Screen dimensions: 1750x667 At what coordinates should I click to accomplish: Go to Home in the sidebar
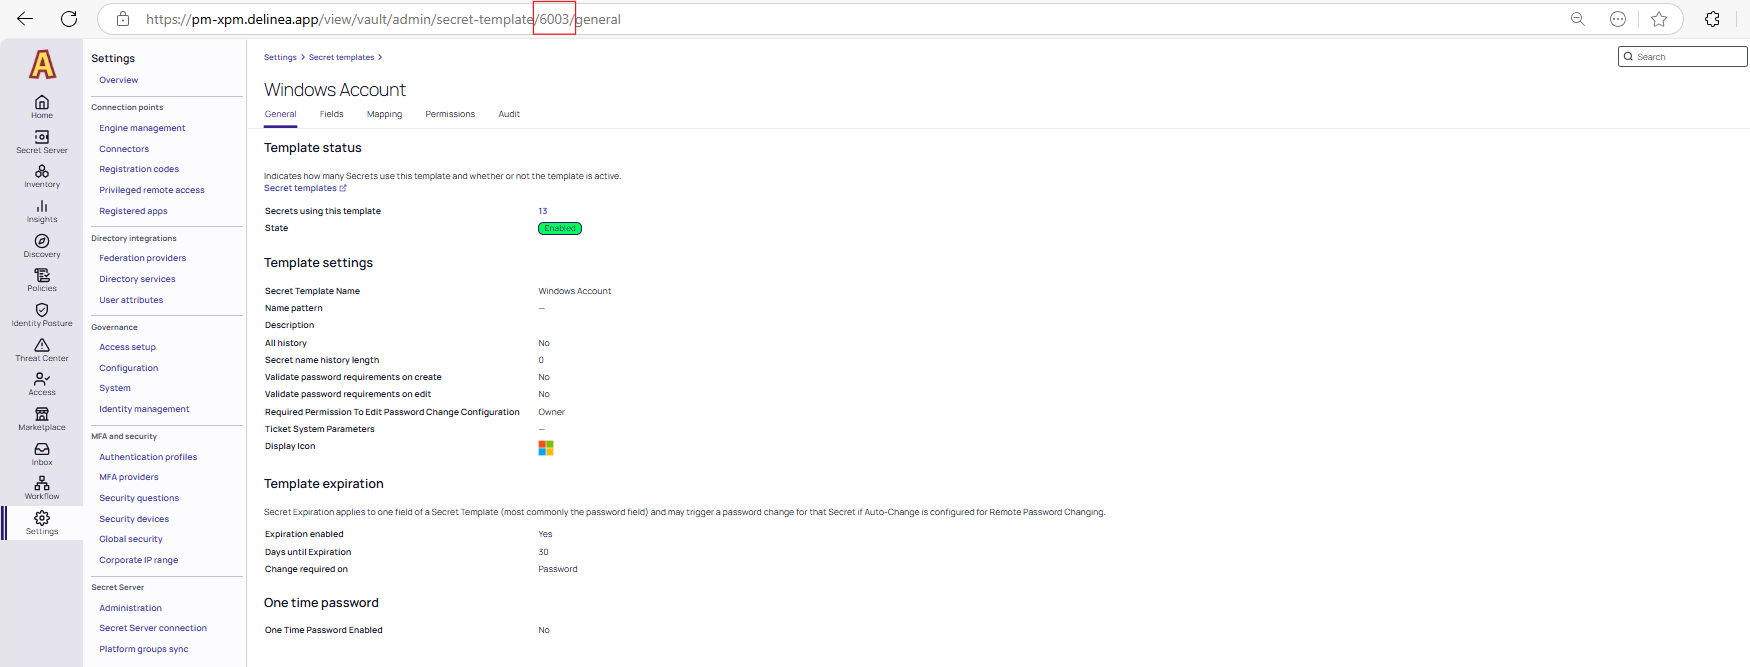click(42, 106)
